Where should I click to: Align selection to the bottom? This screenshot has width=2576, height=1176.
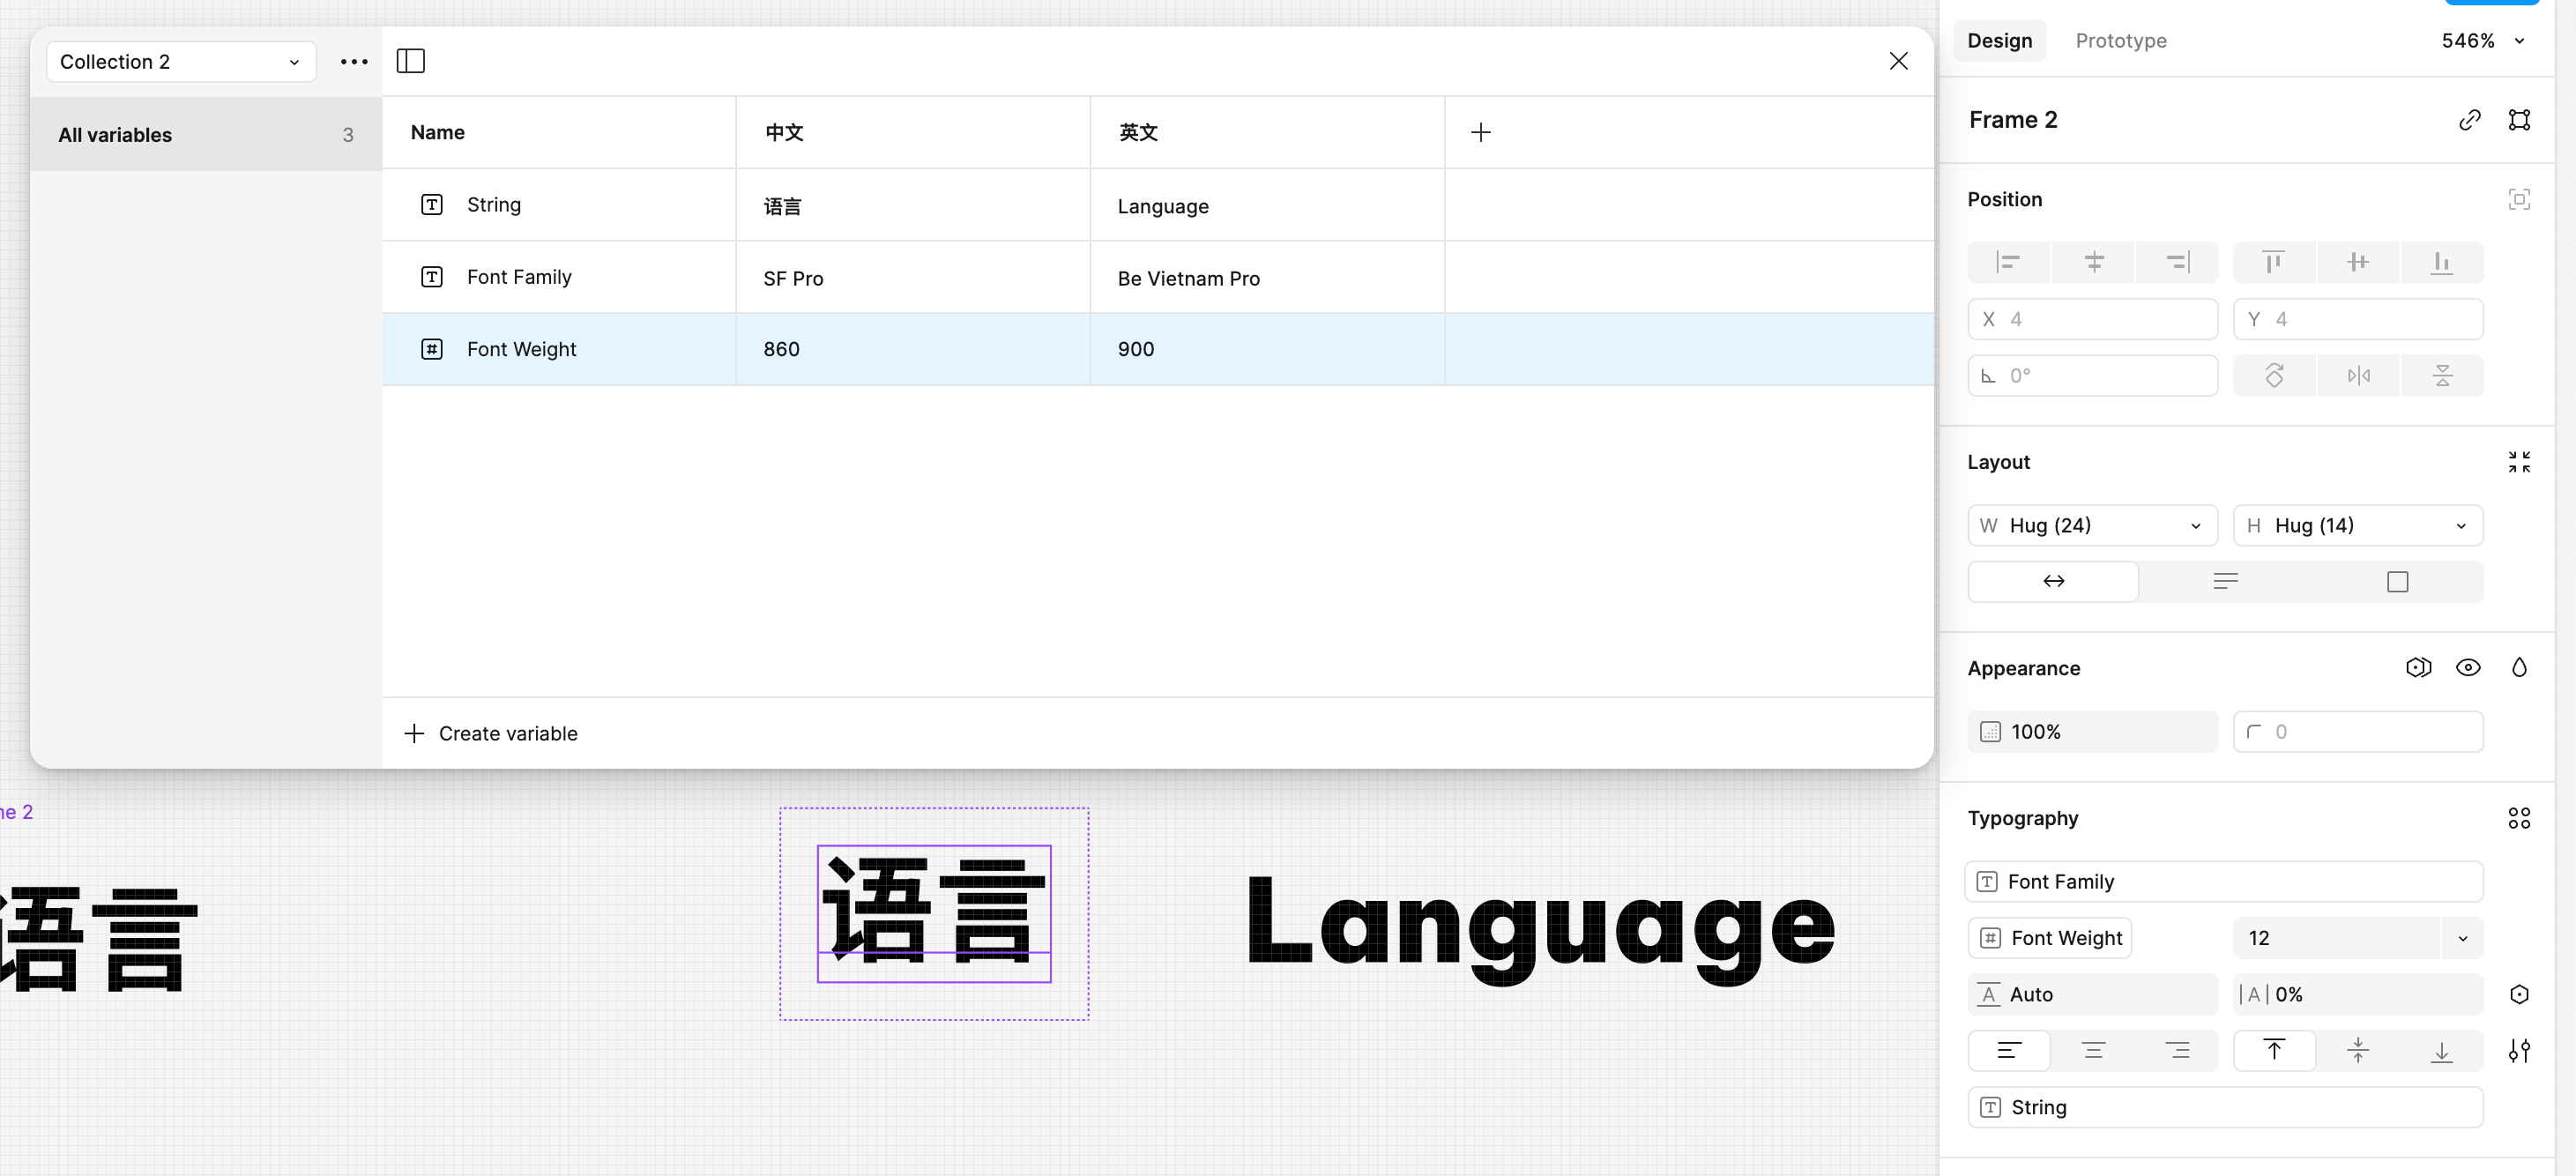2442,262
